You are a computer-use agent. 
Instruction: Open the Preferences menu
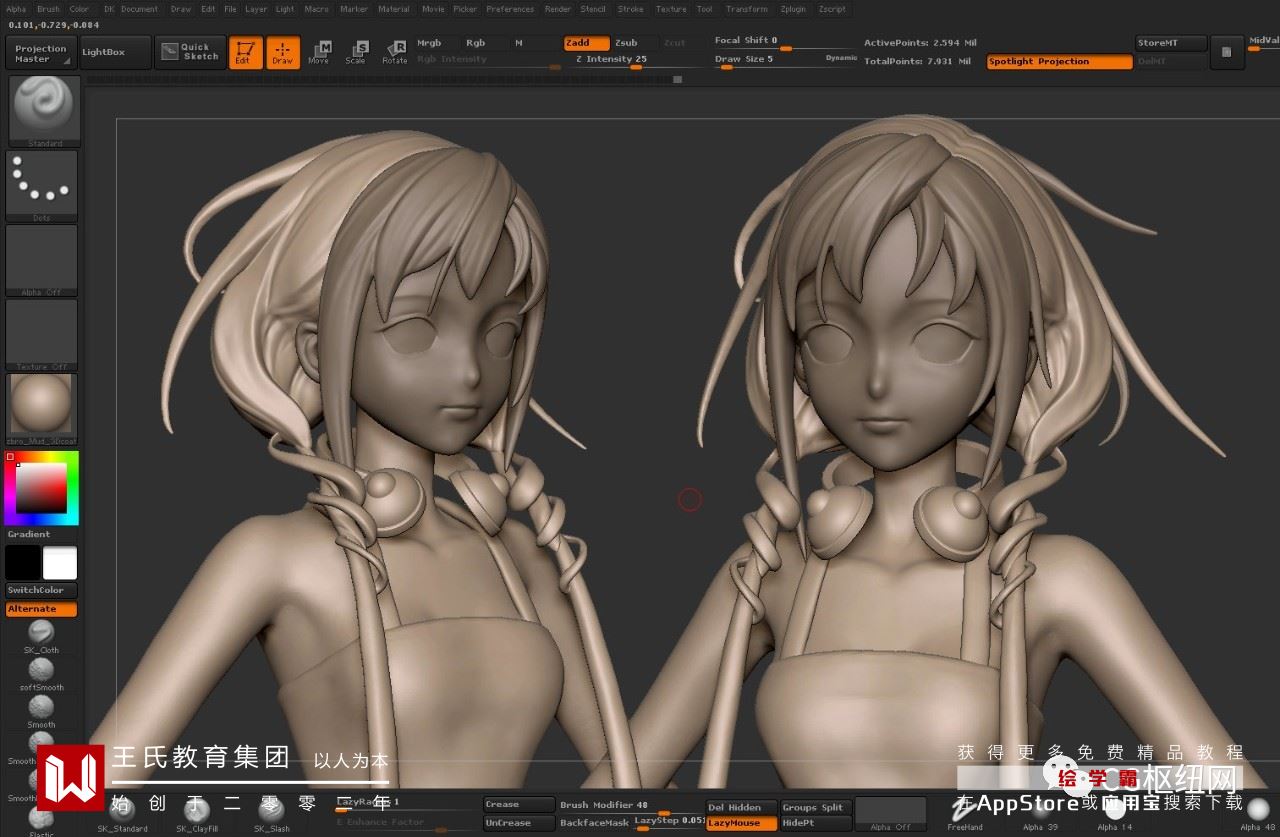(x=510, y=9)
